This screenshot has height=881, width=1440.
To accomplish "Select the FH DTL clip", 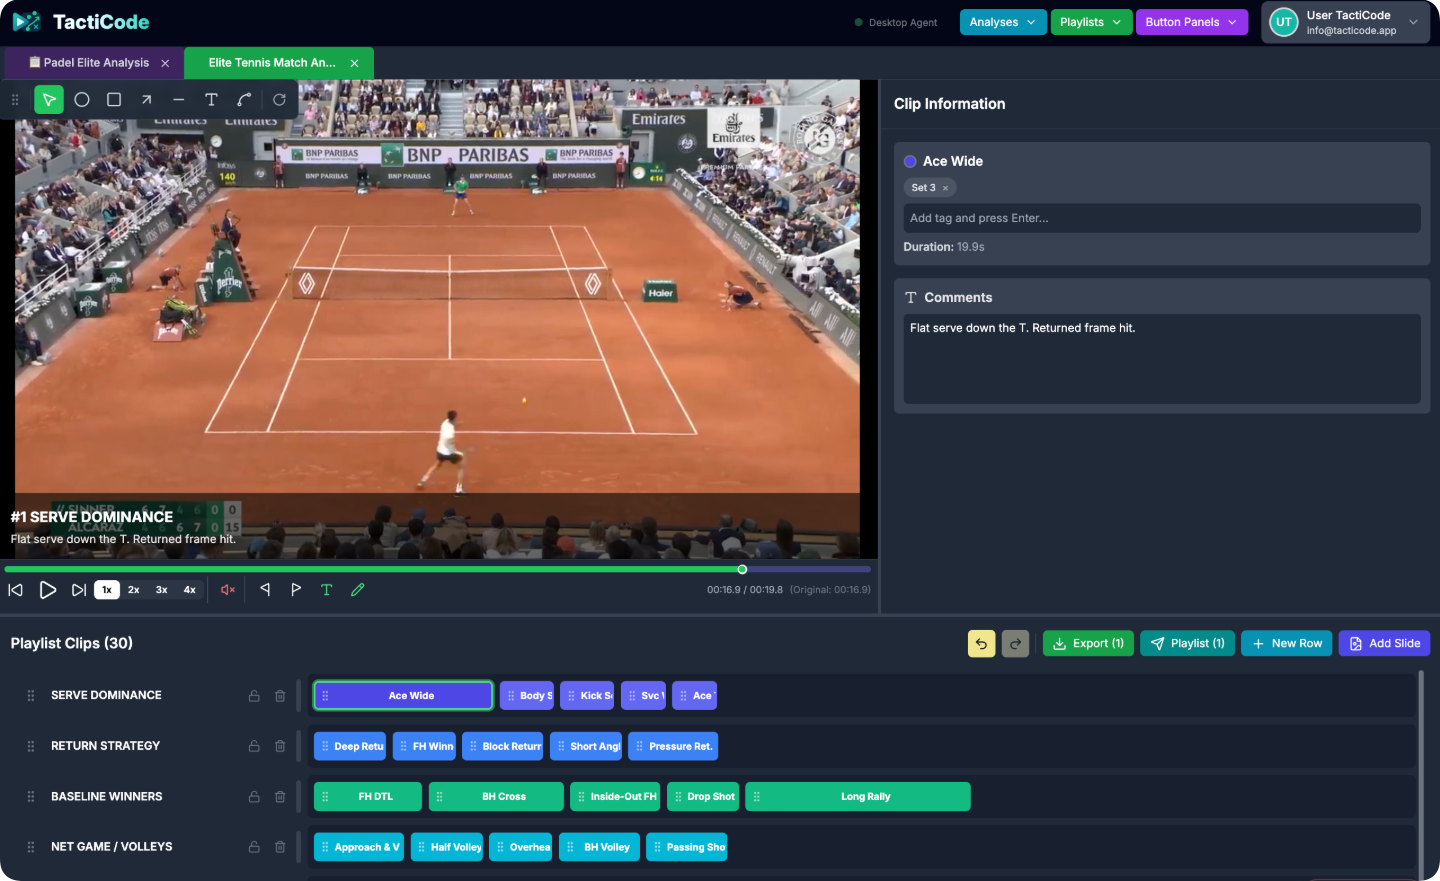I will 368,797.
